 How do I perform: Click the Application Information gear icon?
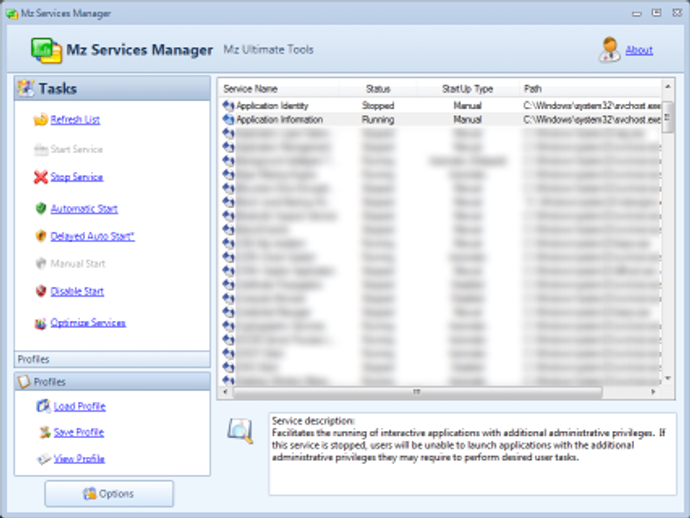point(228,119)
